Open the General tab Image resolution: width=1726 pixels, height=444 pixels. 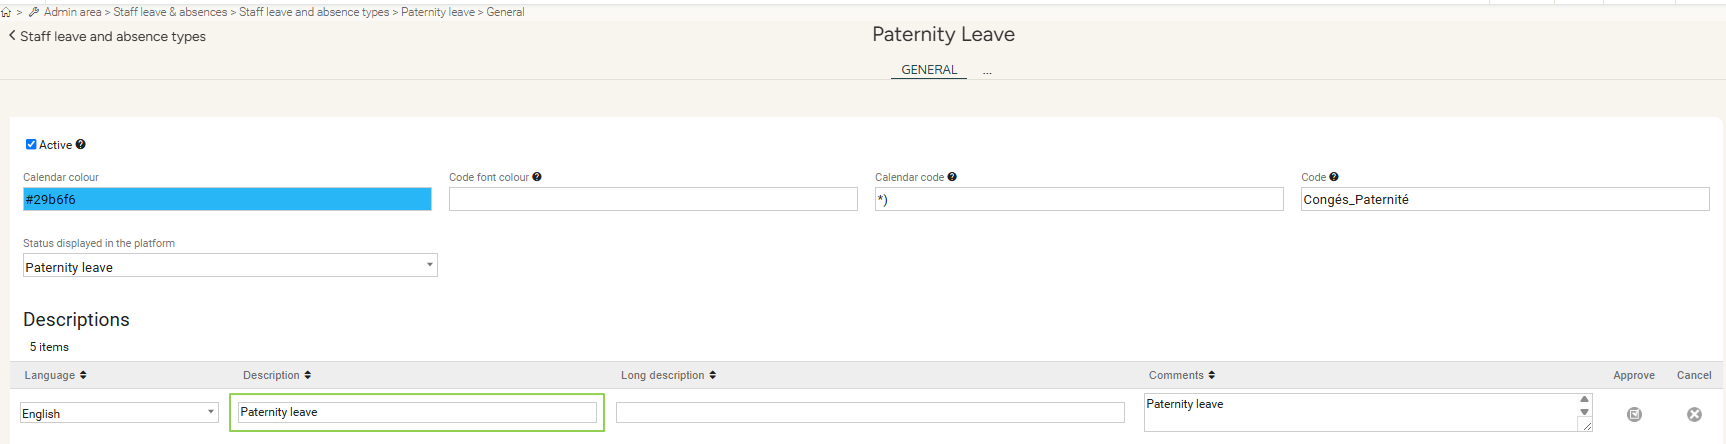(x=929, y=70)
